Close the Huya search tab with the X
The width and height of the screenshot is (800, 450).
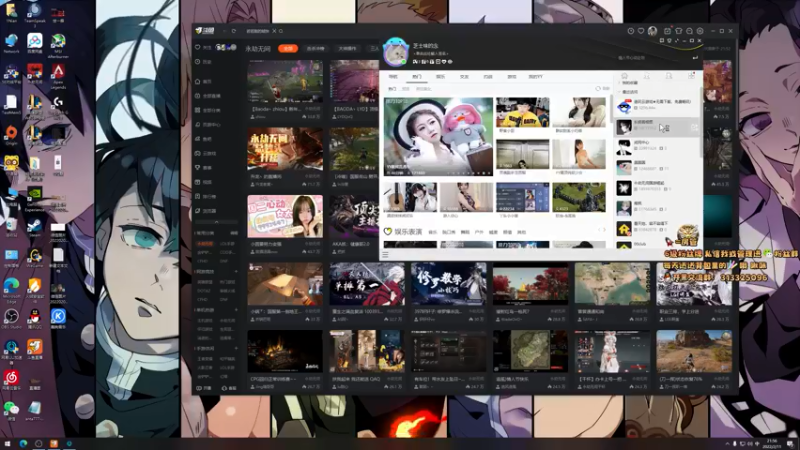click(x=274, y=31)
